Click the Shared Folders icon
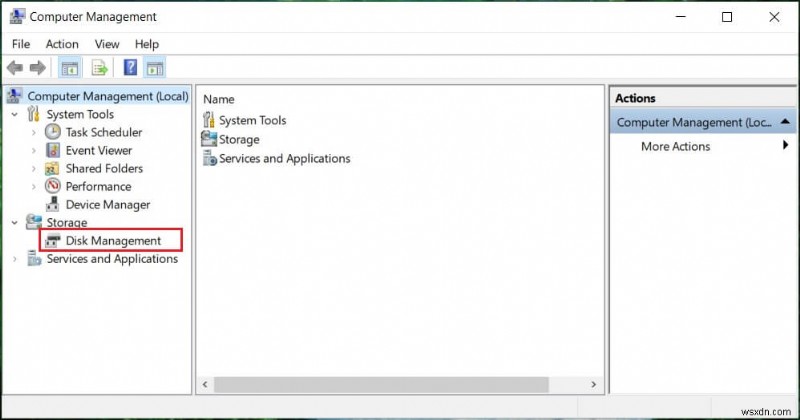The height and width of the screenshot is (420, 800). pos(52,168)
